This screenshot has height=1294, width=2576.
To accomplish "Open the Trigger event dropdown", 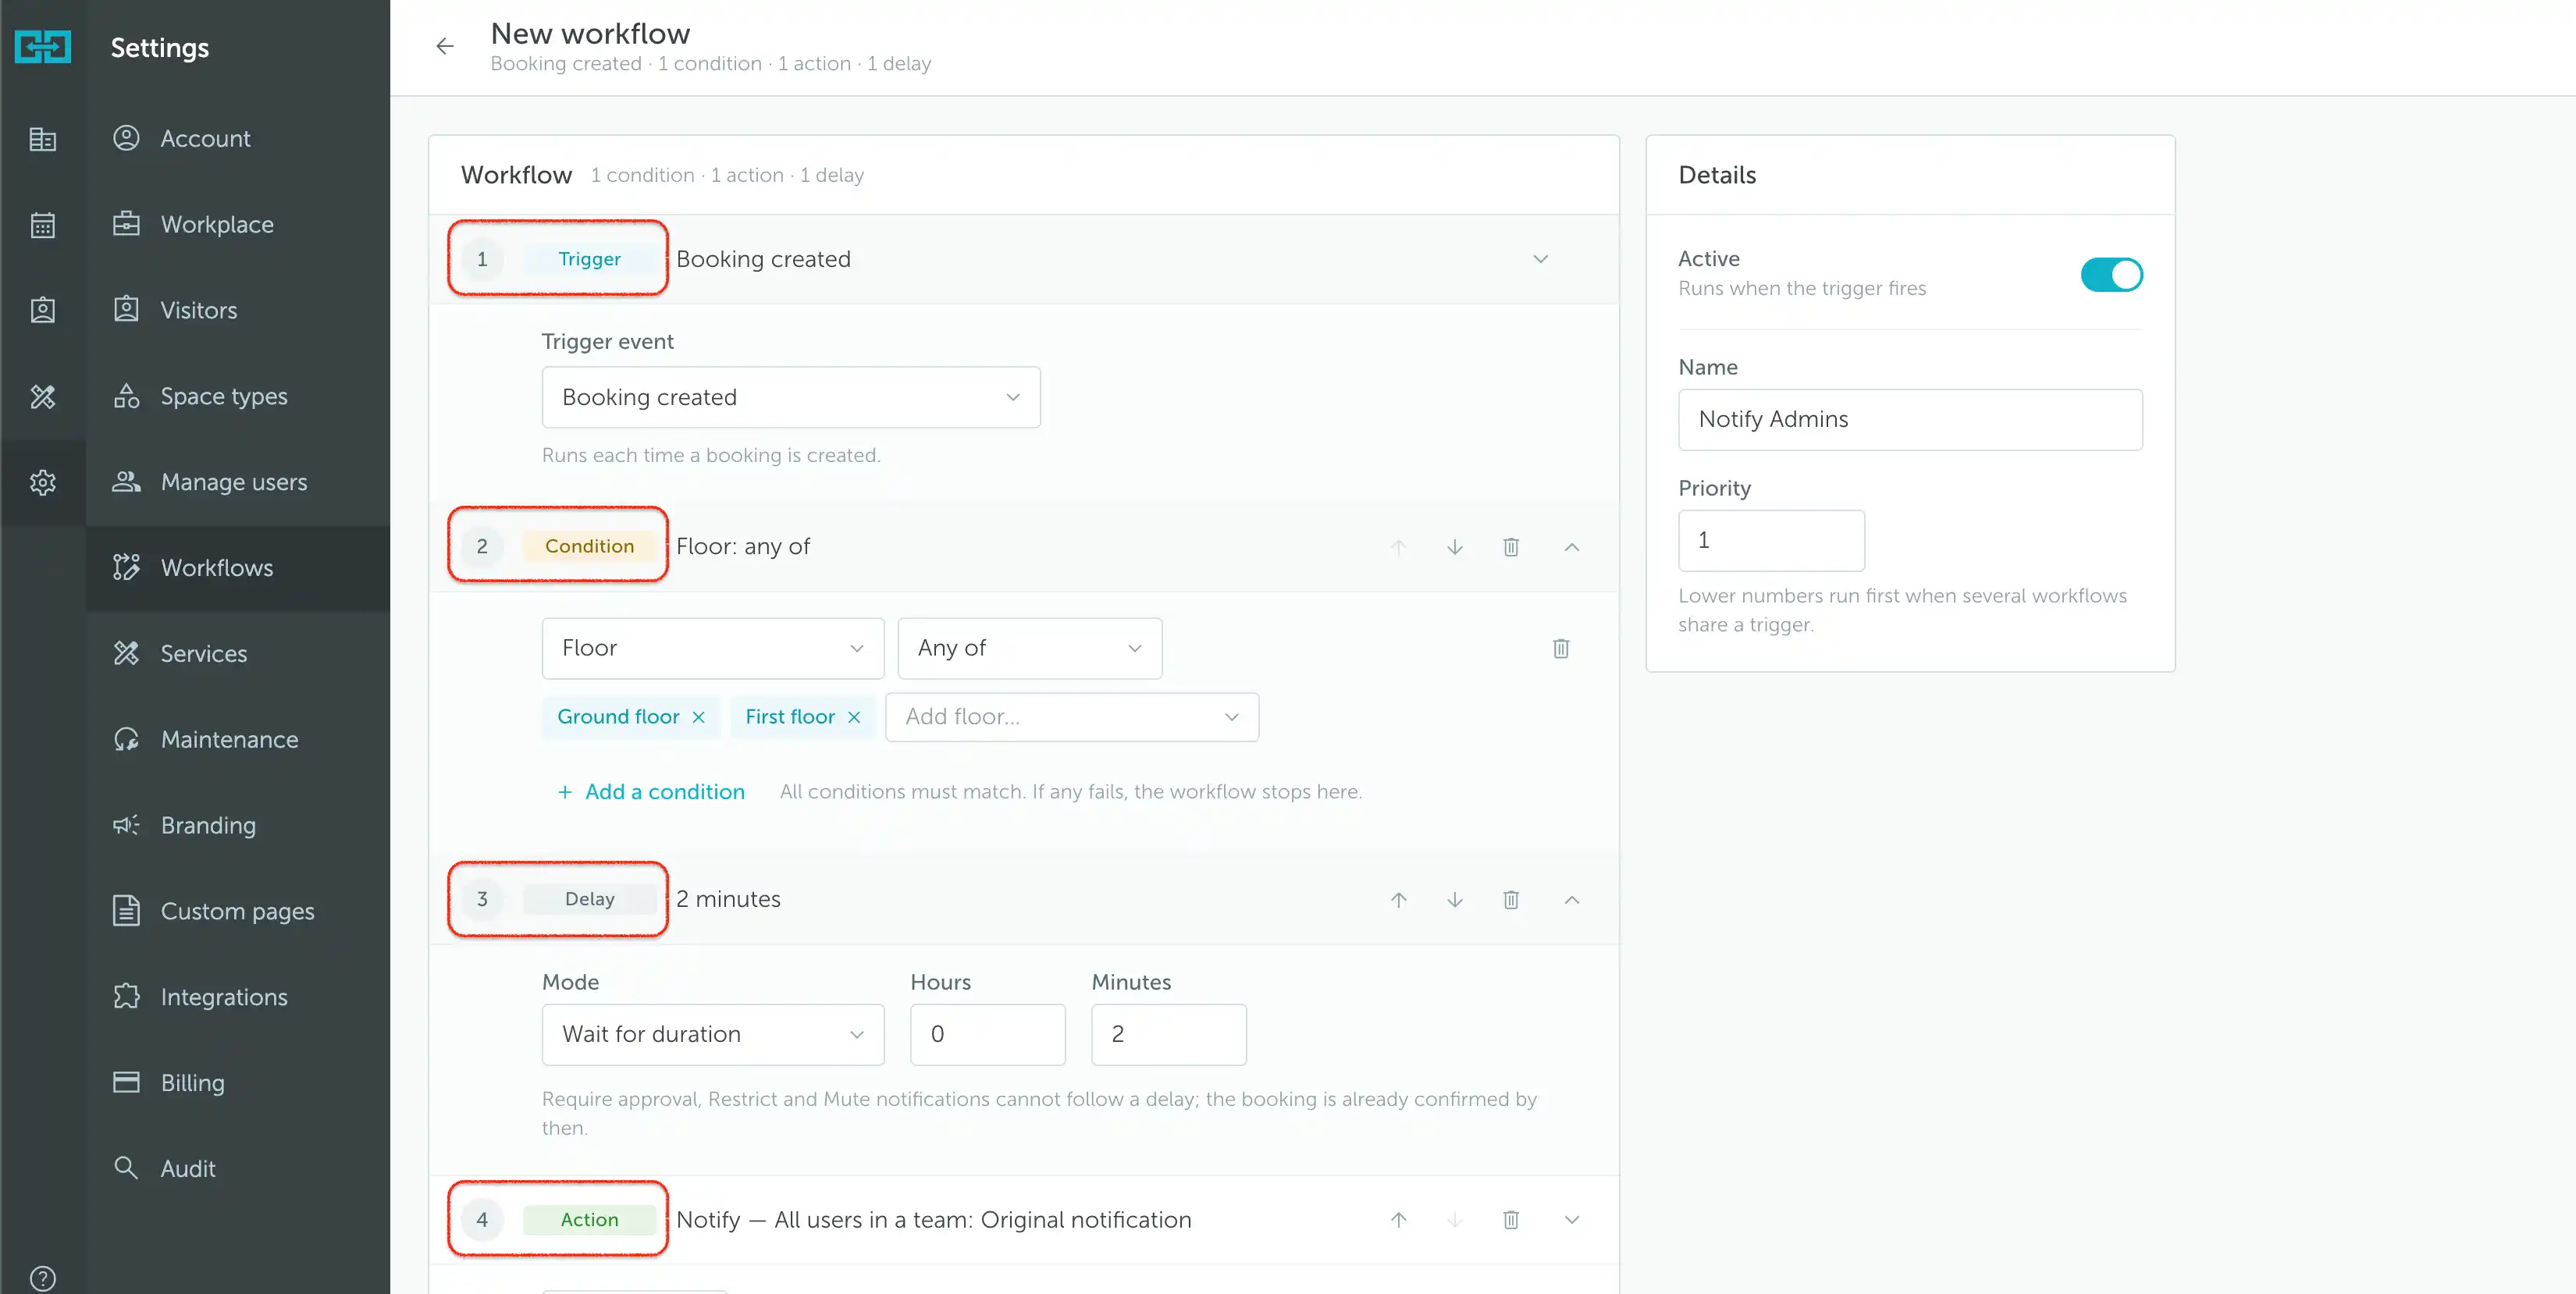I will pyautogui.click(x=791, y=397).
